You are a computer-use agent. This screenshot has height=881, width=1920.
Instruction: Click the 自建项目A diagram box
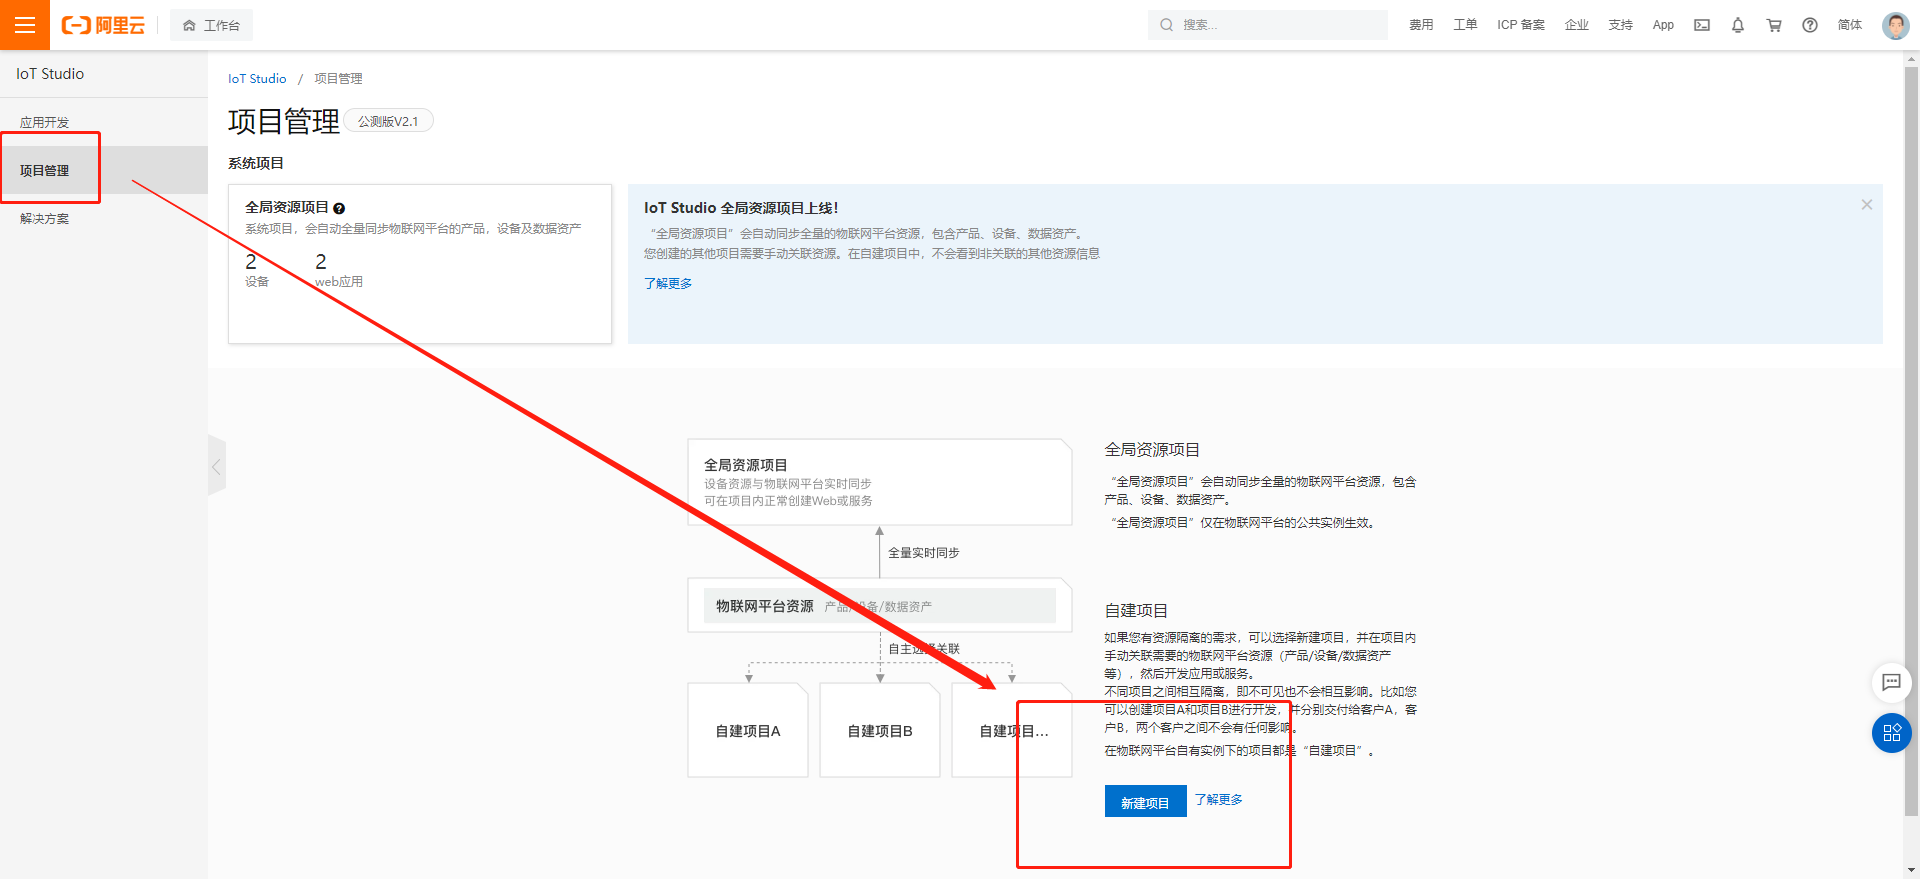[x=748, y=730]
